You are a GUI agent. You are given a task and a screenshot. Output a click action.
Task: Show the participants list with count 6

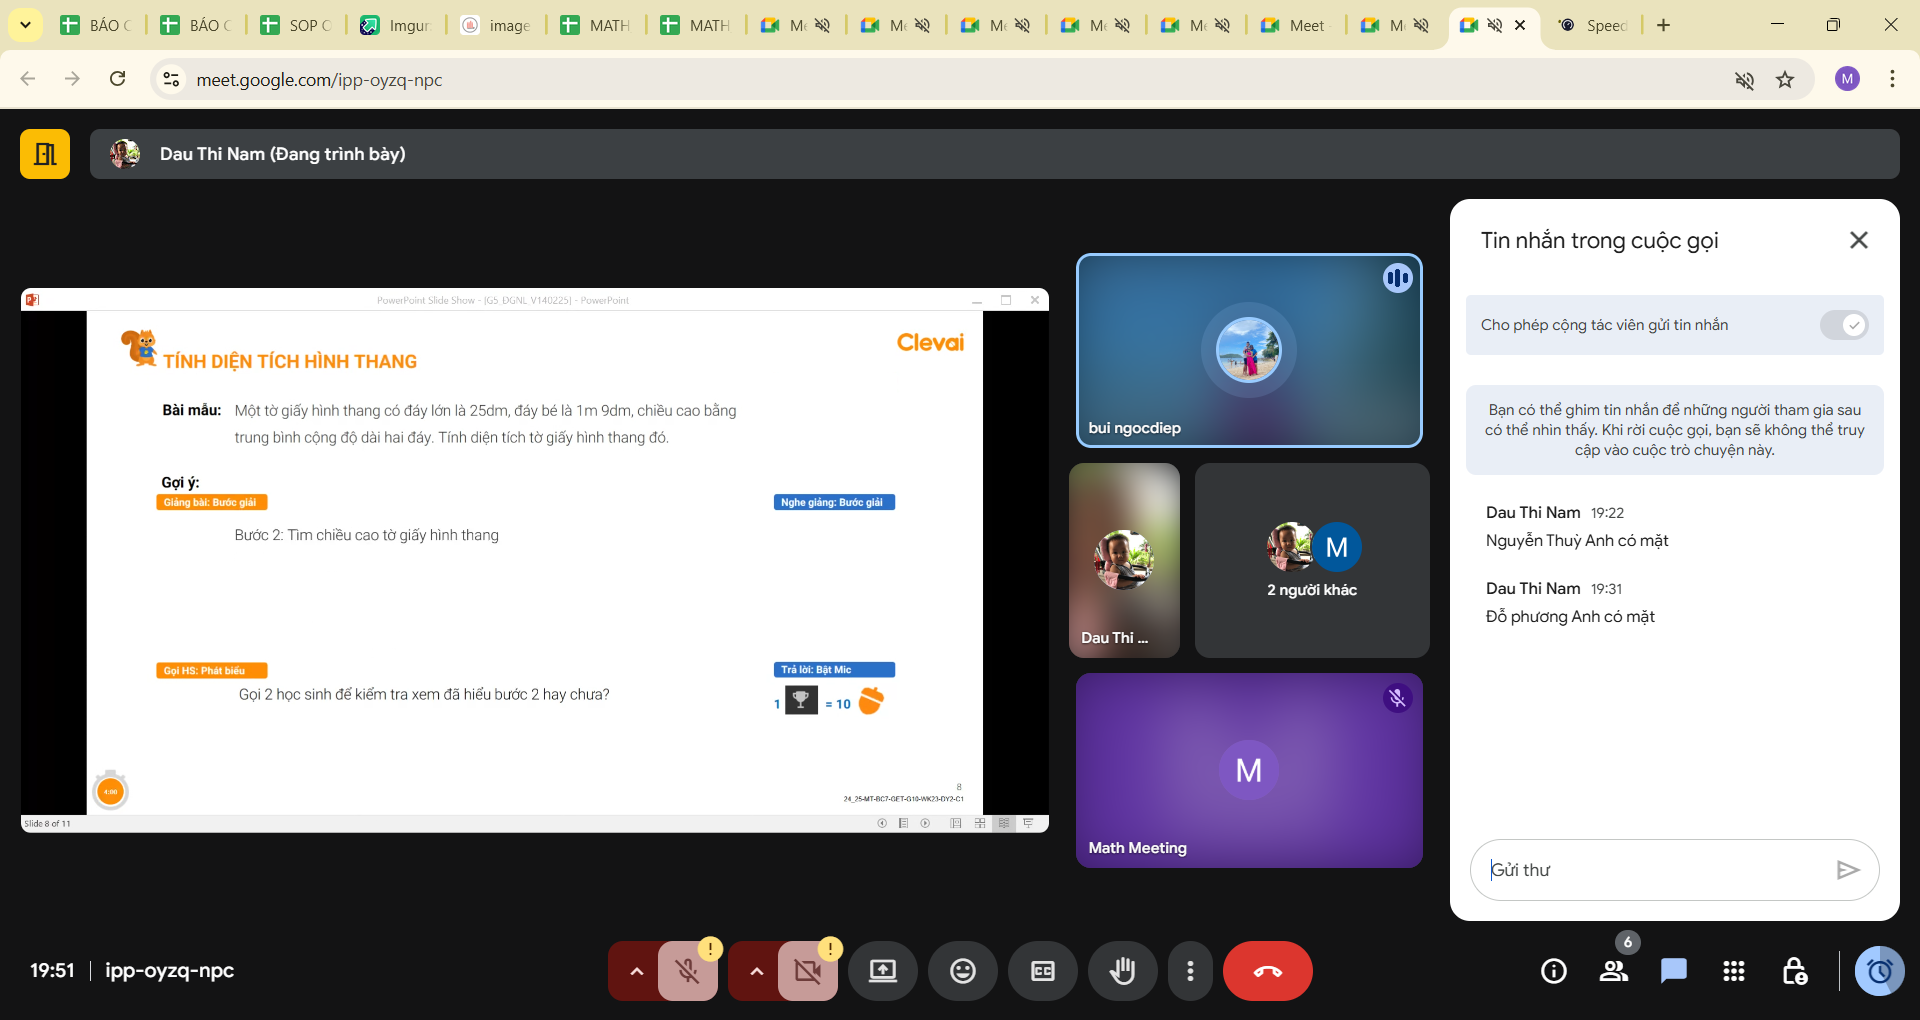pyautogui.click(x=1614, y=971)
